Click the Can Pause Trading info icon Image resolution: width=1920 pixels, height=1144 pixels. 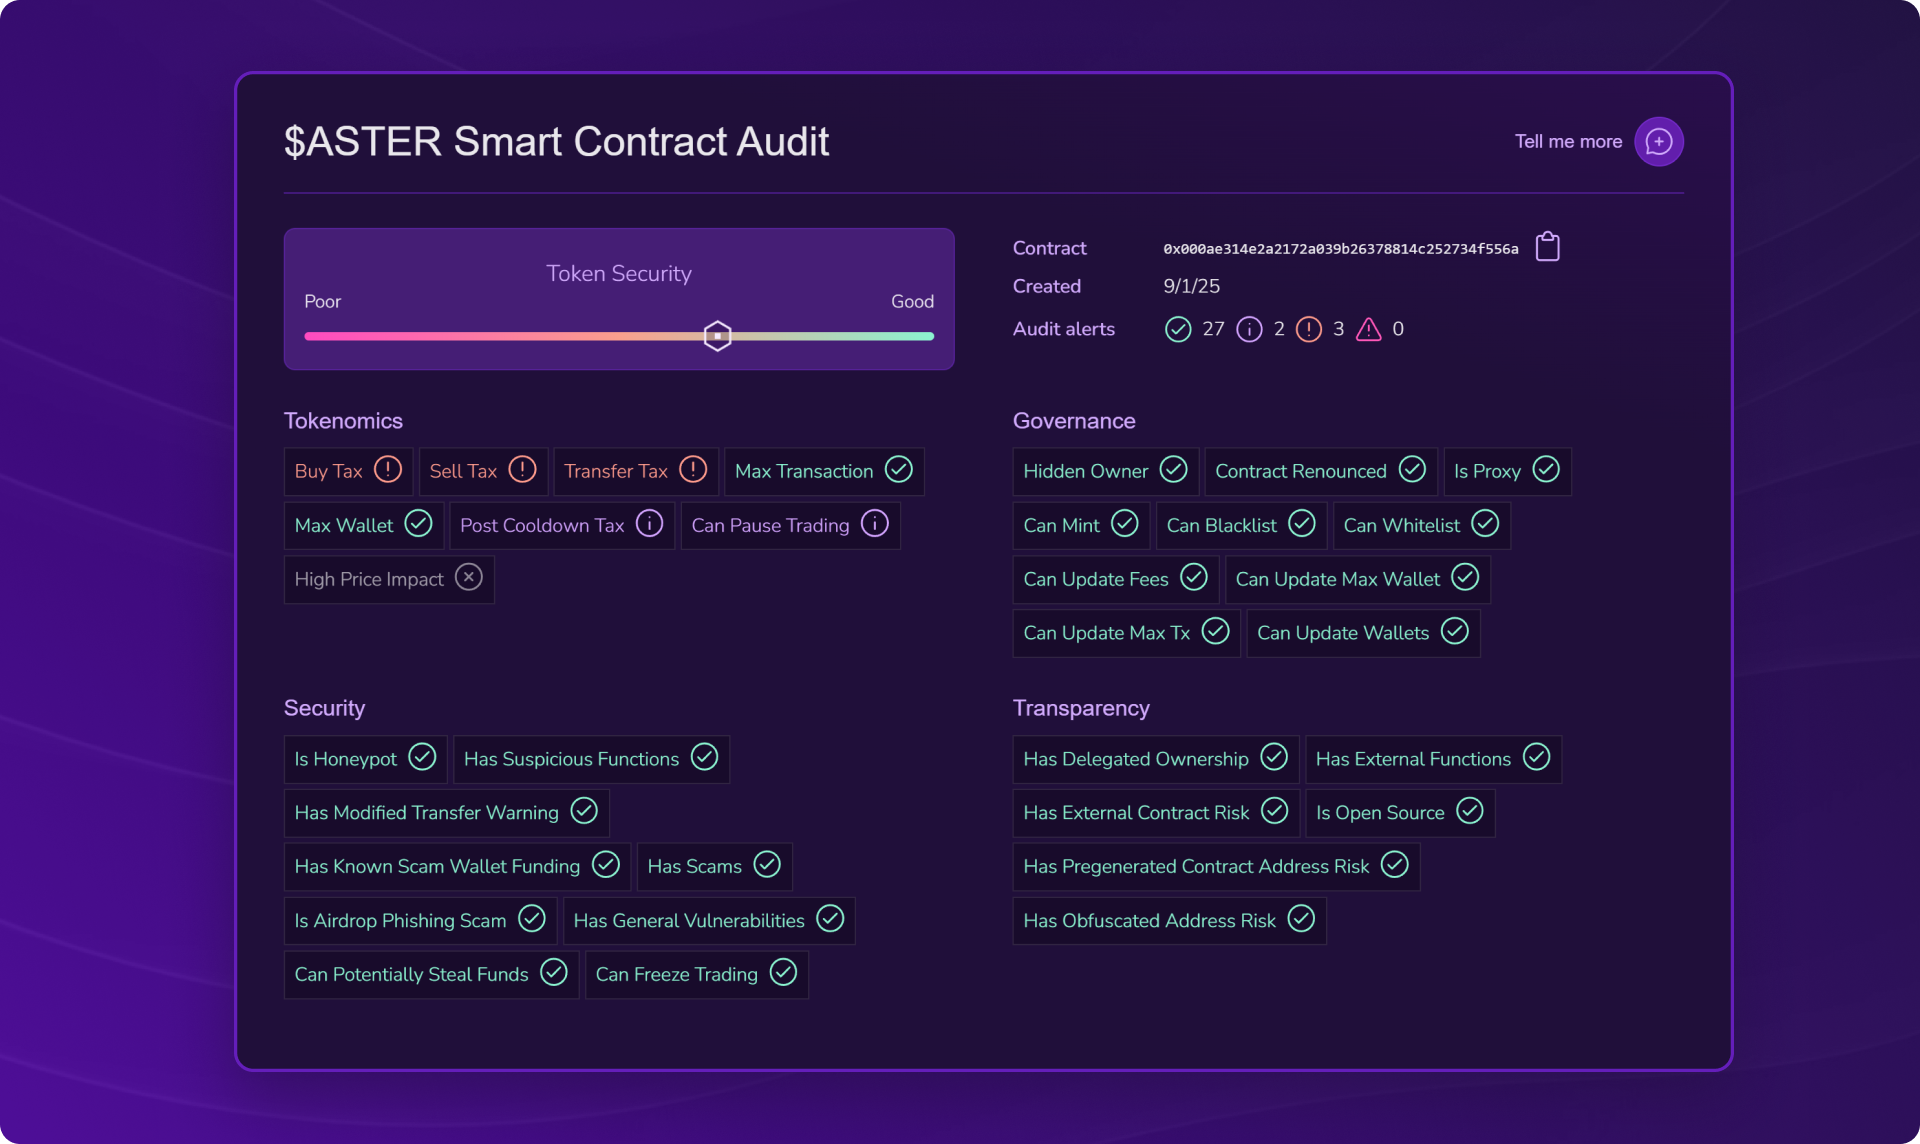(x=875, y=523)
